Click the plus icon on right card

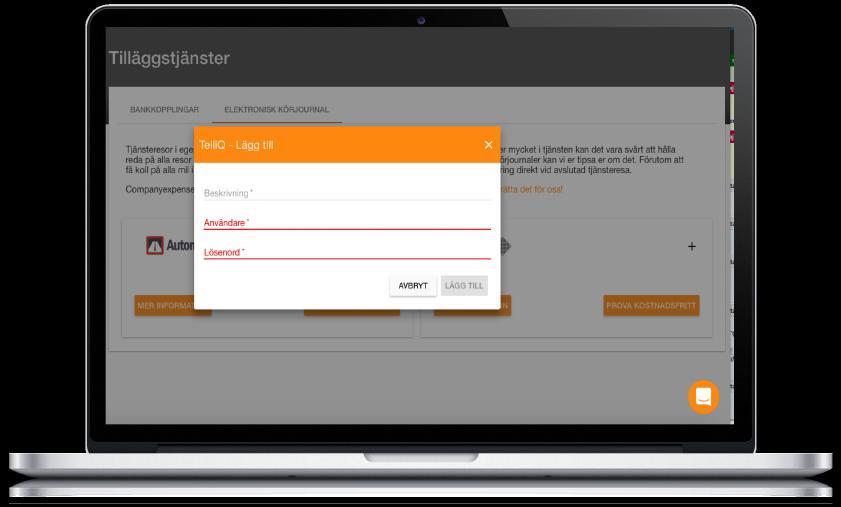pyautogui.click(x=692, y=246)
